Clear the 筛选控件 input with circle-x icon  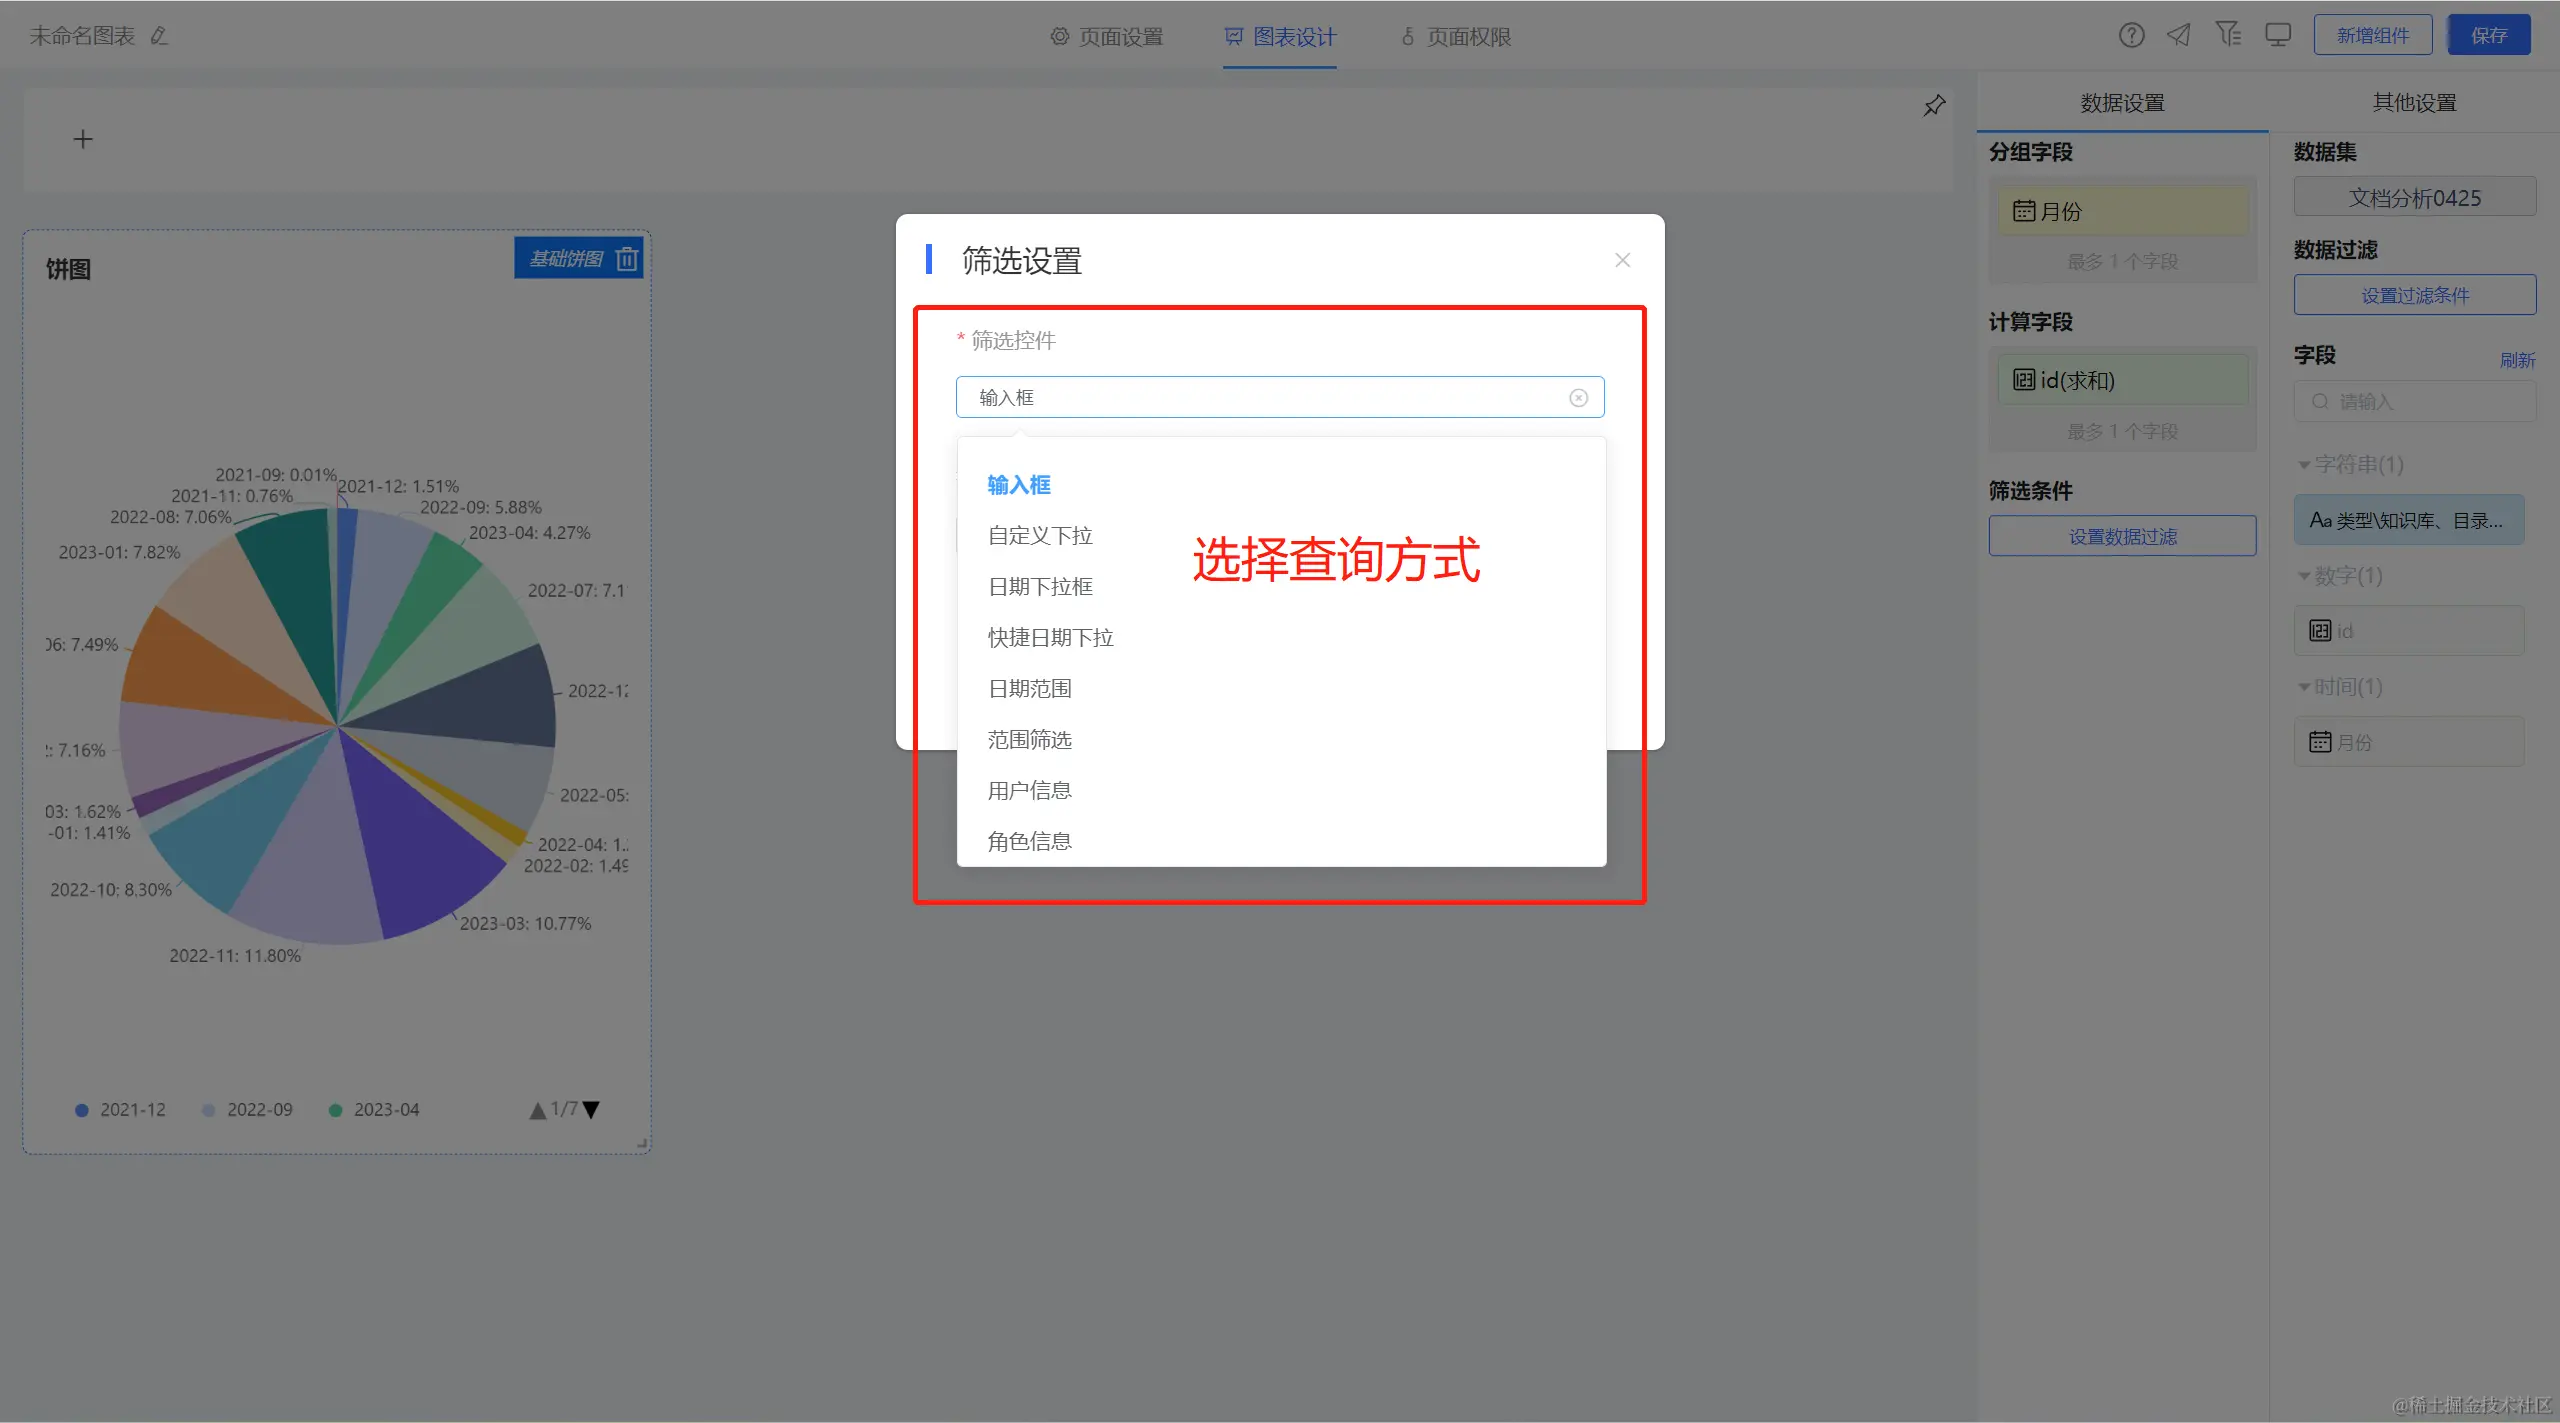[x=1578, y=398]
